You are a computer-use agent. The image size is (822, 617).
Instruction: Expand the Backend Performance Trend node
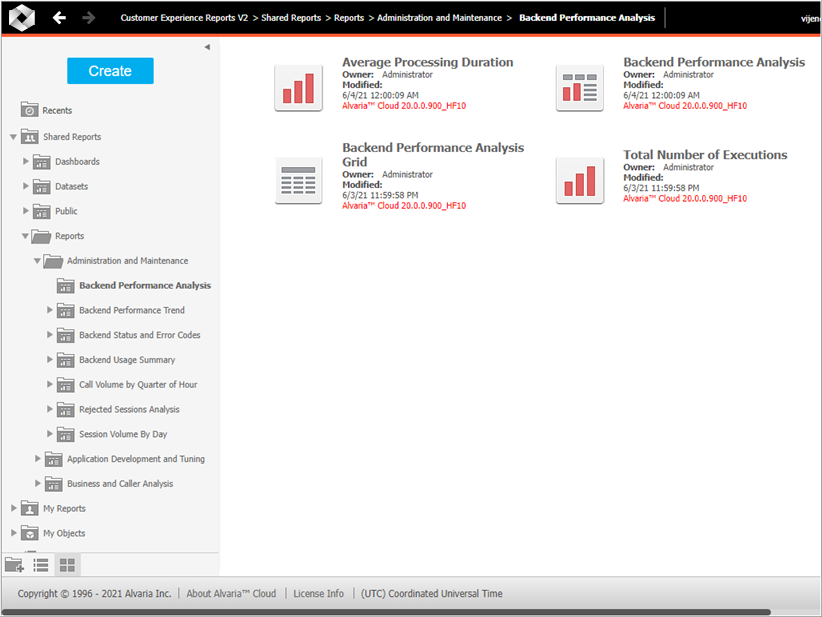coord(50,310)
